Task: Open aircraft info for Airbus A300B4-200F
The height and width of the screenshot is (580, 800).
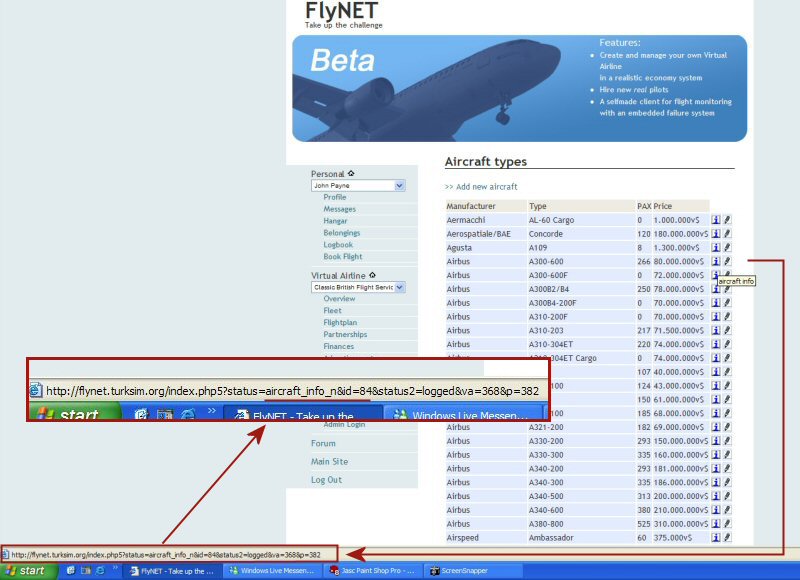Action: (716, 302)
